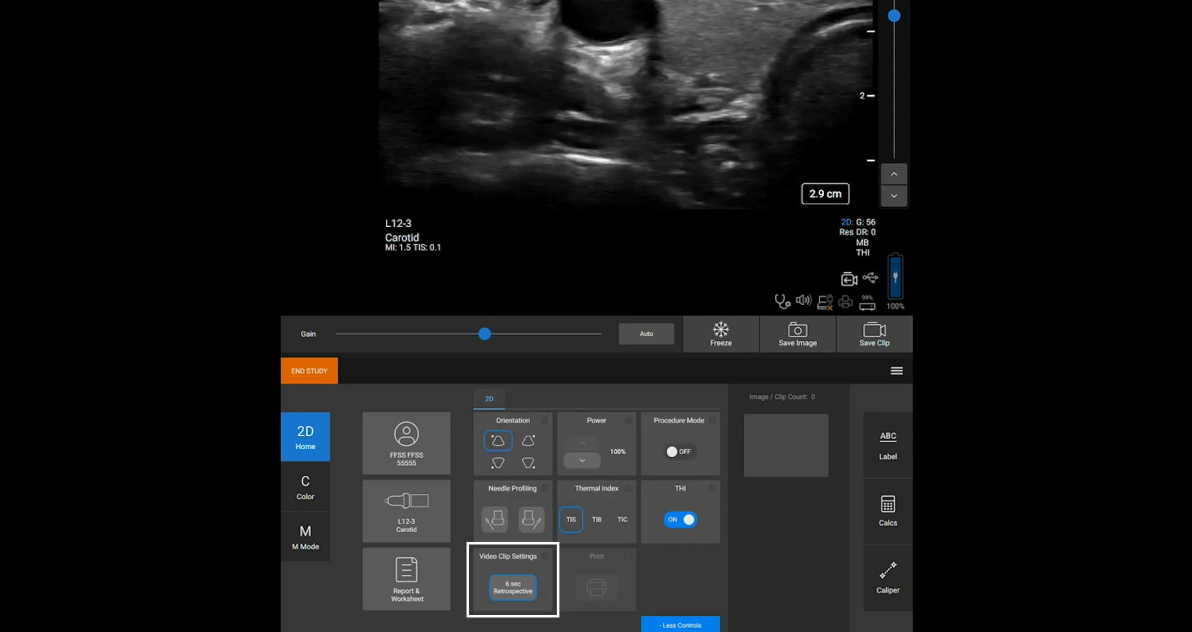This screenshot has height=632, width=1192.
Task: Click the Gain slider handle
Action: (x=484, y=334)
